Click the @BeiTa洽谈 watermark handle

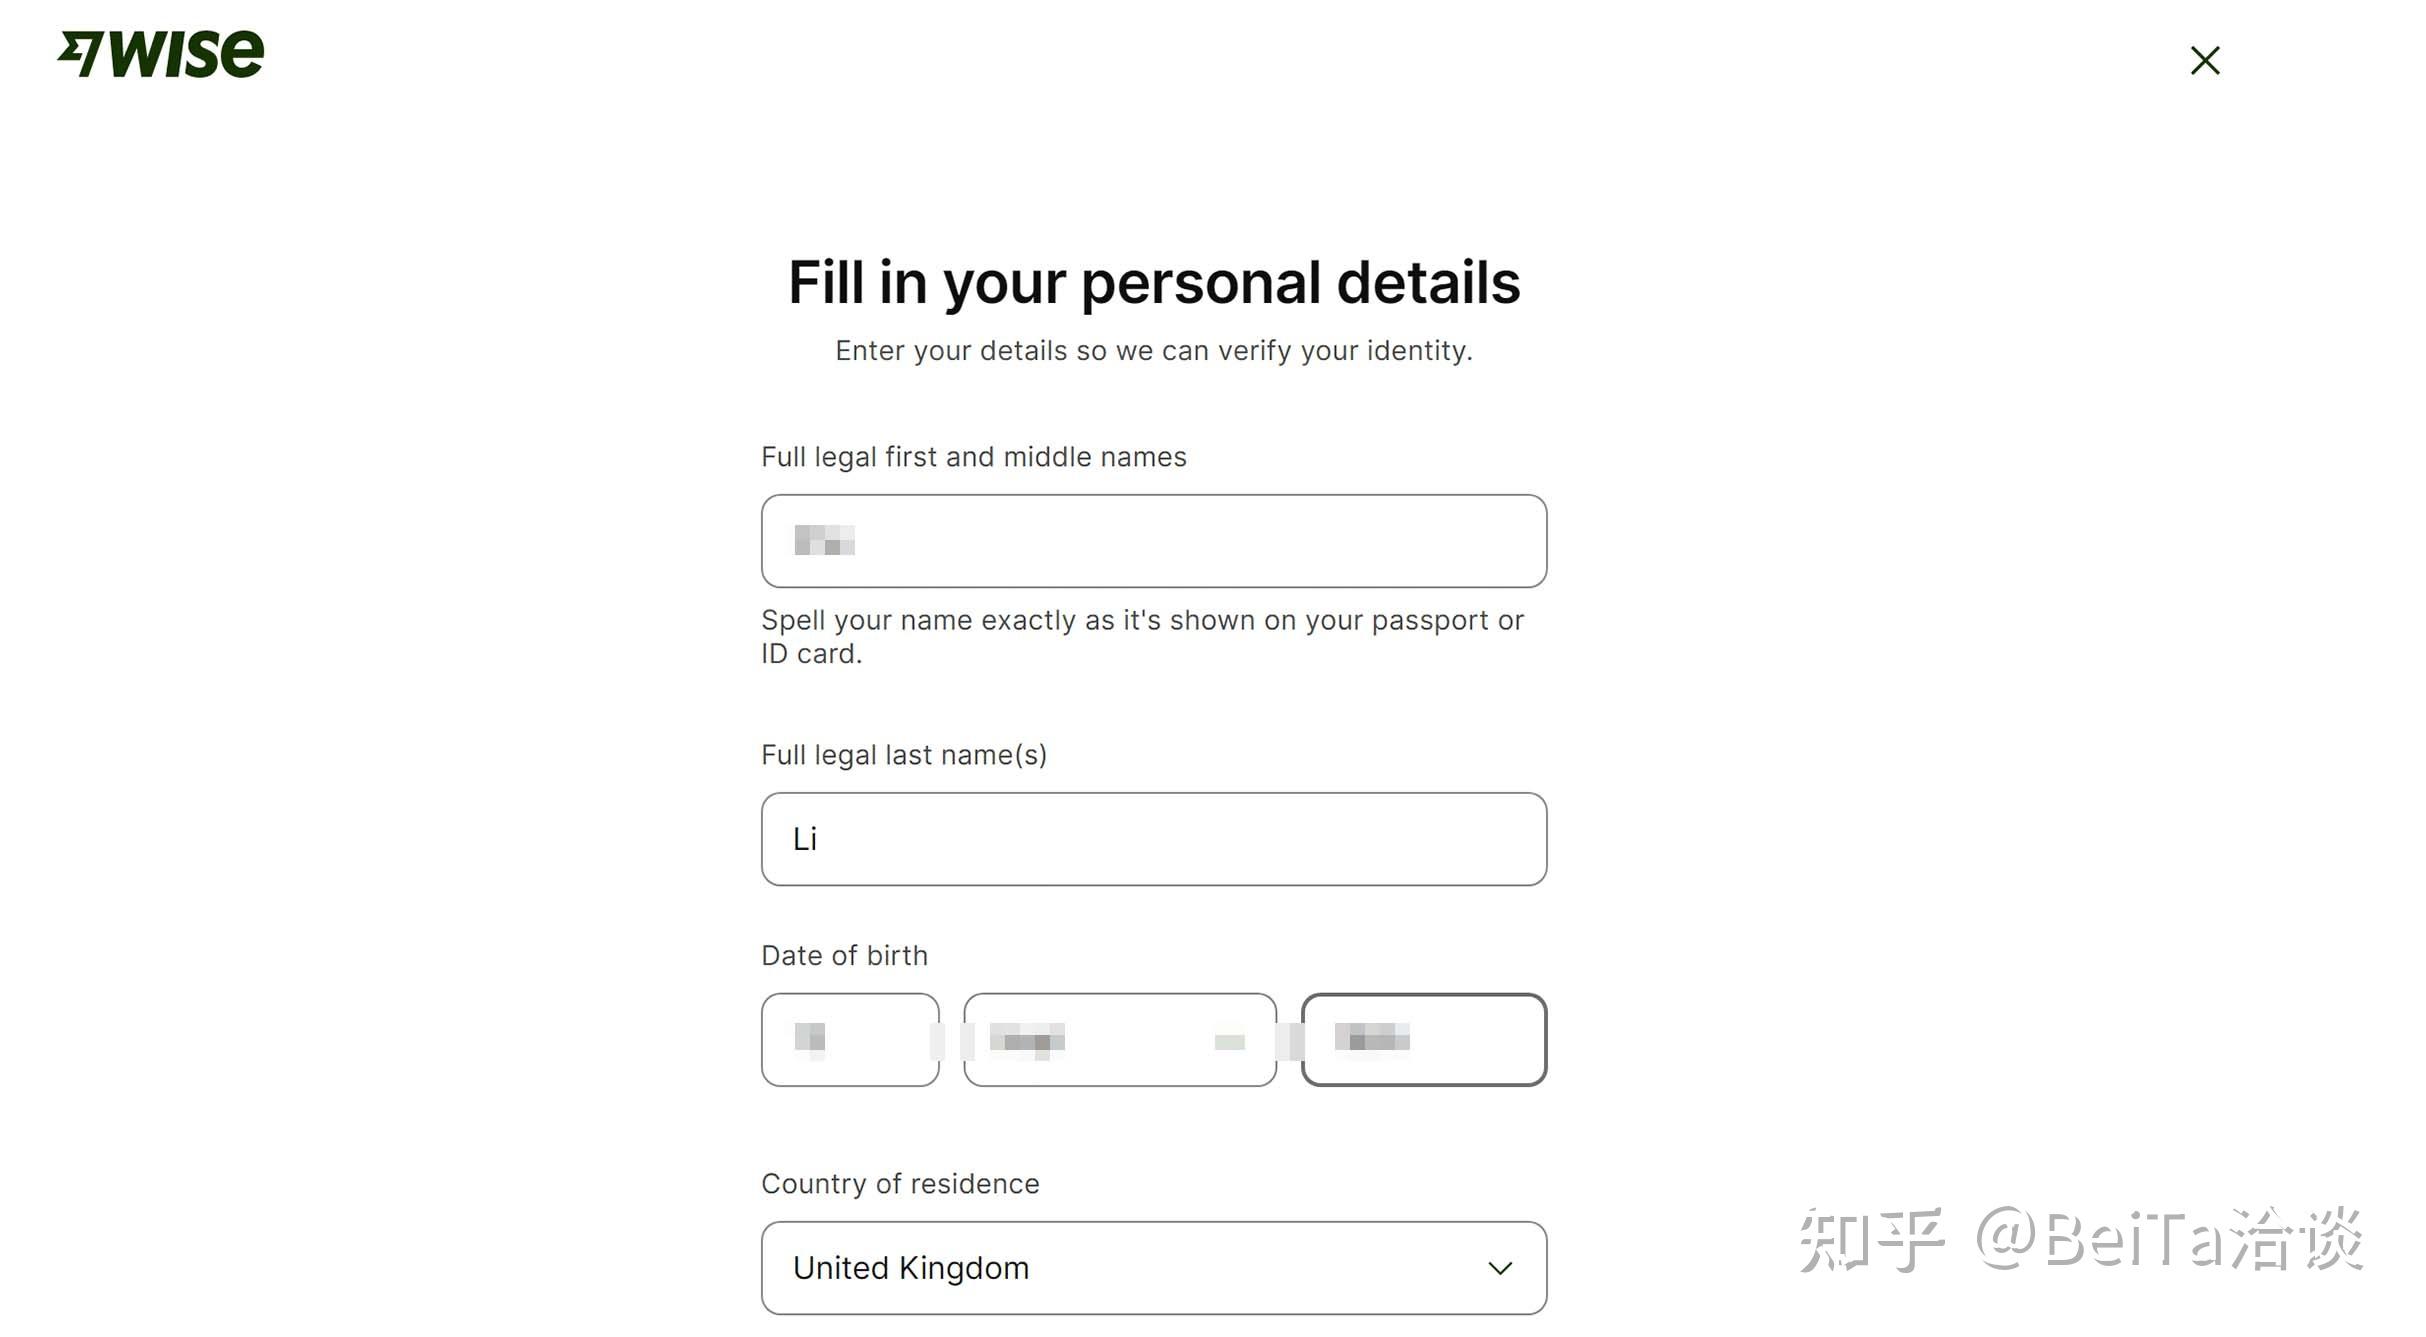(x=2168, y=1240)
